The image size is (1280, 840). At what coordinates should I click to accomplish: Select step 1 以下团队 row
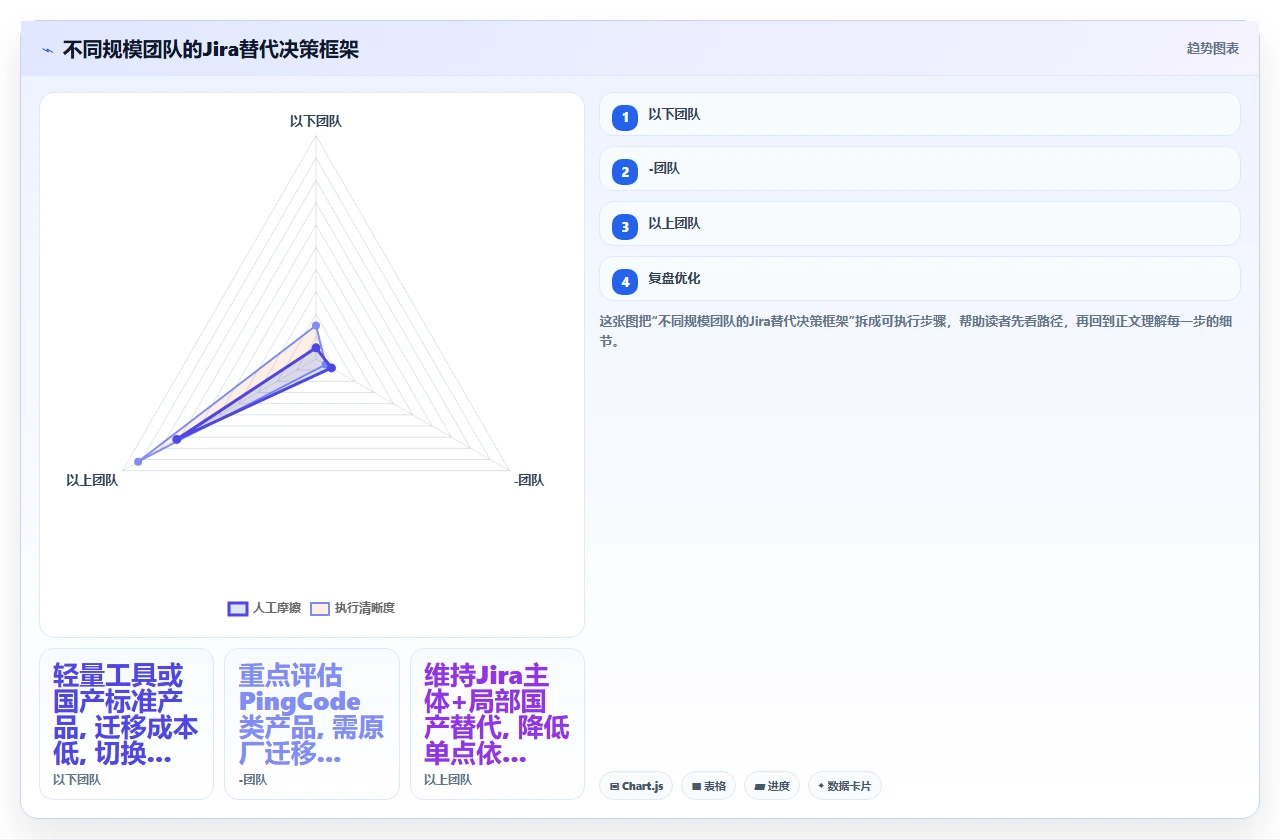[x=919, y=114]
